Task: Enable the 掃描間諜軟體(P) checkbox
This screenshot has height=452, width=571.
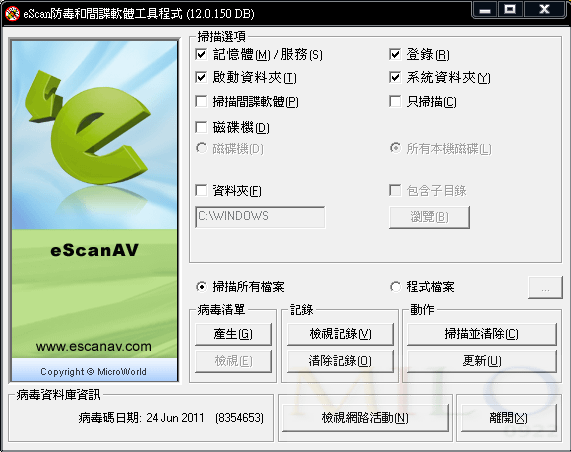Action: click(201, 101)
